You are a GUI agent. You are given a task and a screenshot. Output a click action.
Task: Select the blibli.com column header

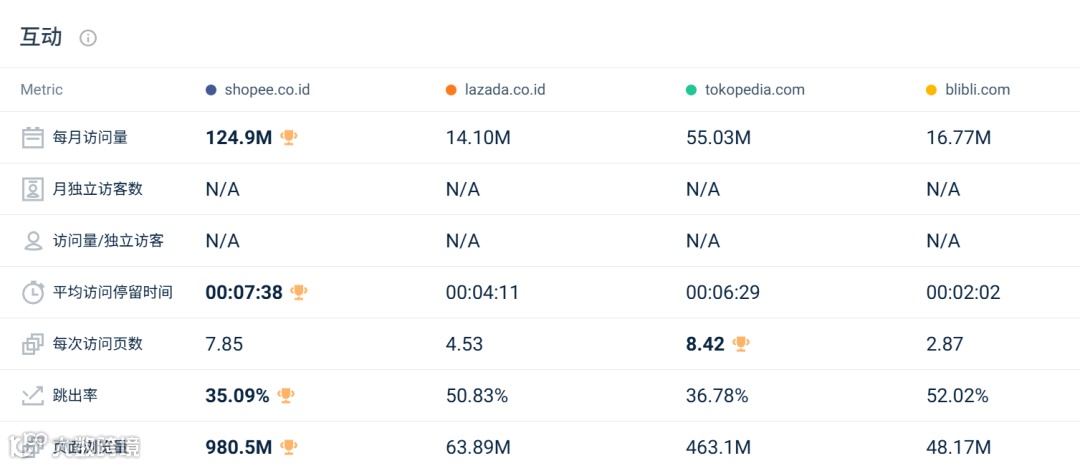coord(977,90)
